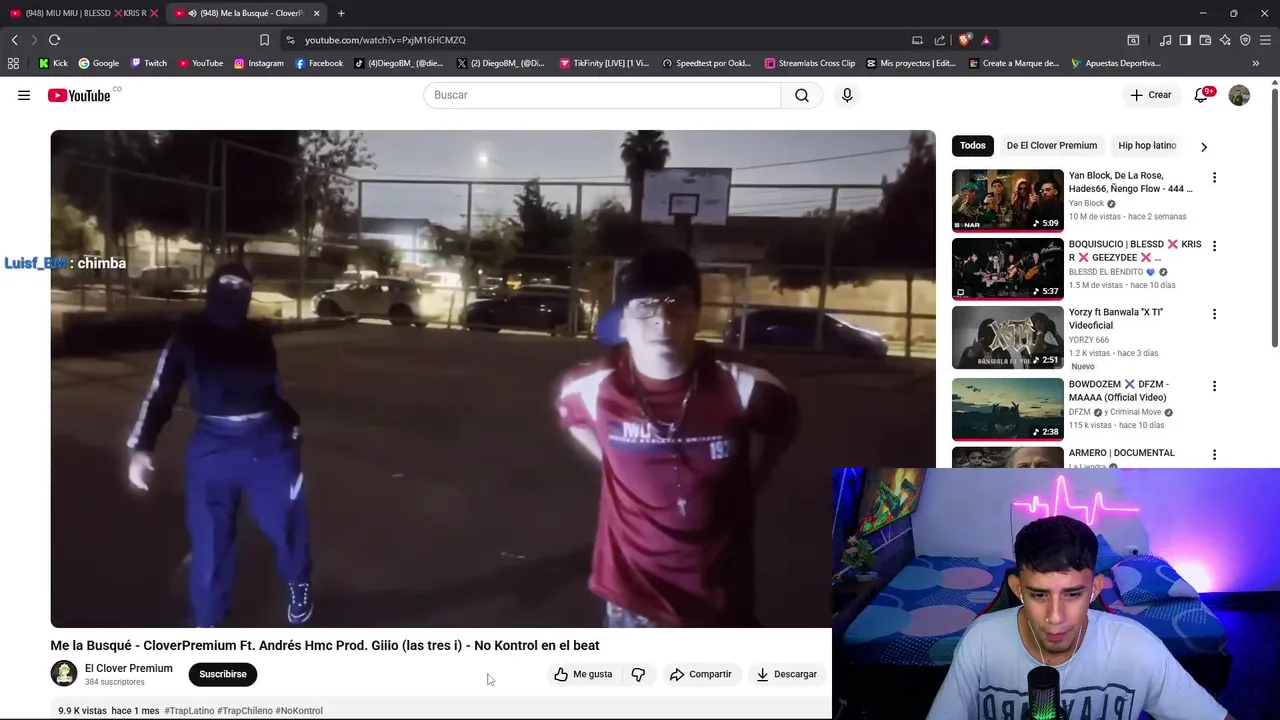Select the Todos filter chip
This screenshot has width=1280, height=720.
[x=973, y=146]
